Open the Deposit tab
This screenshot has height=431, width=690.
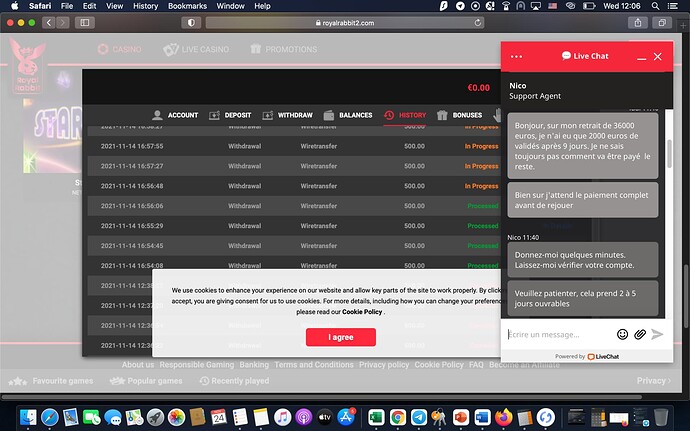(230, 115)
